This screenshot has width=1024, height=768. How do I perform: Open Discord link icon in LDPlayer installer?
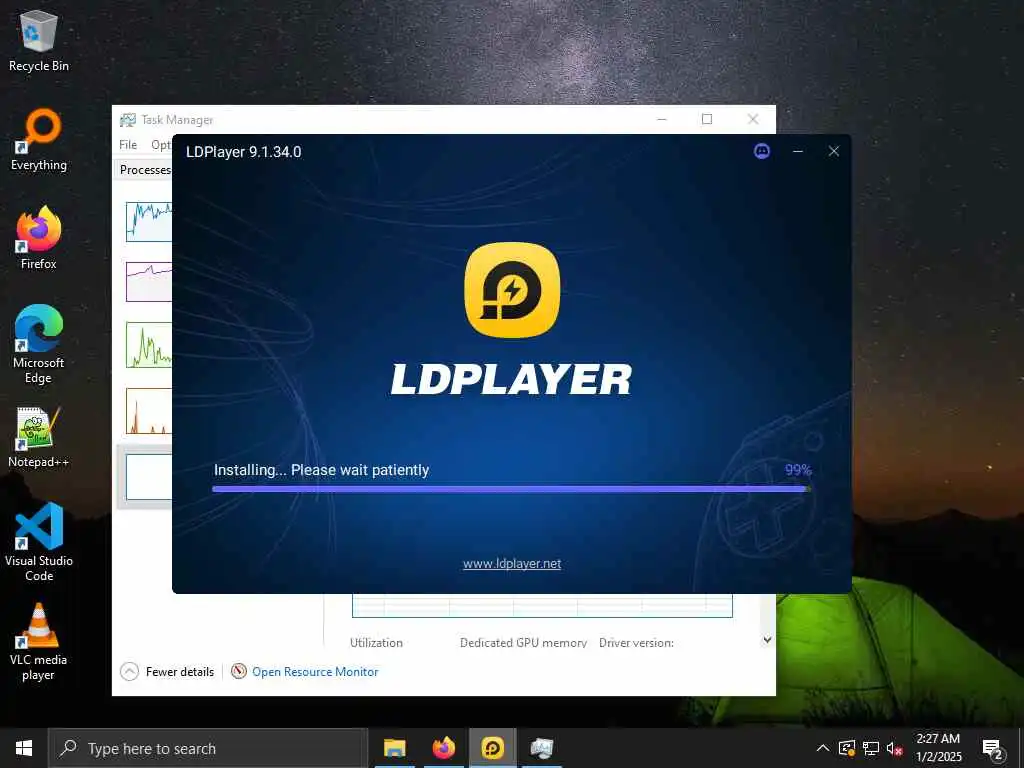pos(761,152)
